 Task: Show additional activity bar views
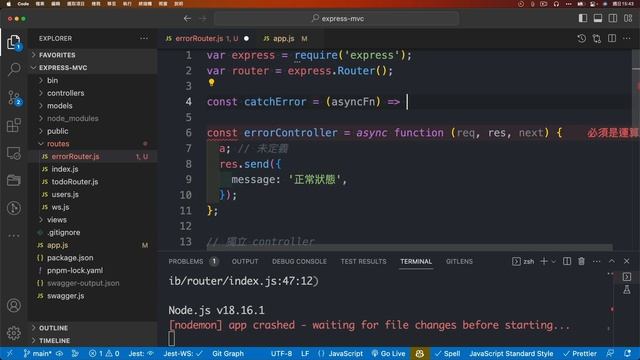[x=14, y=236]
